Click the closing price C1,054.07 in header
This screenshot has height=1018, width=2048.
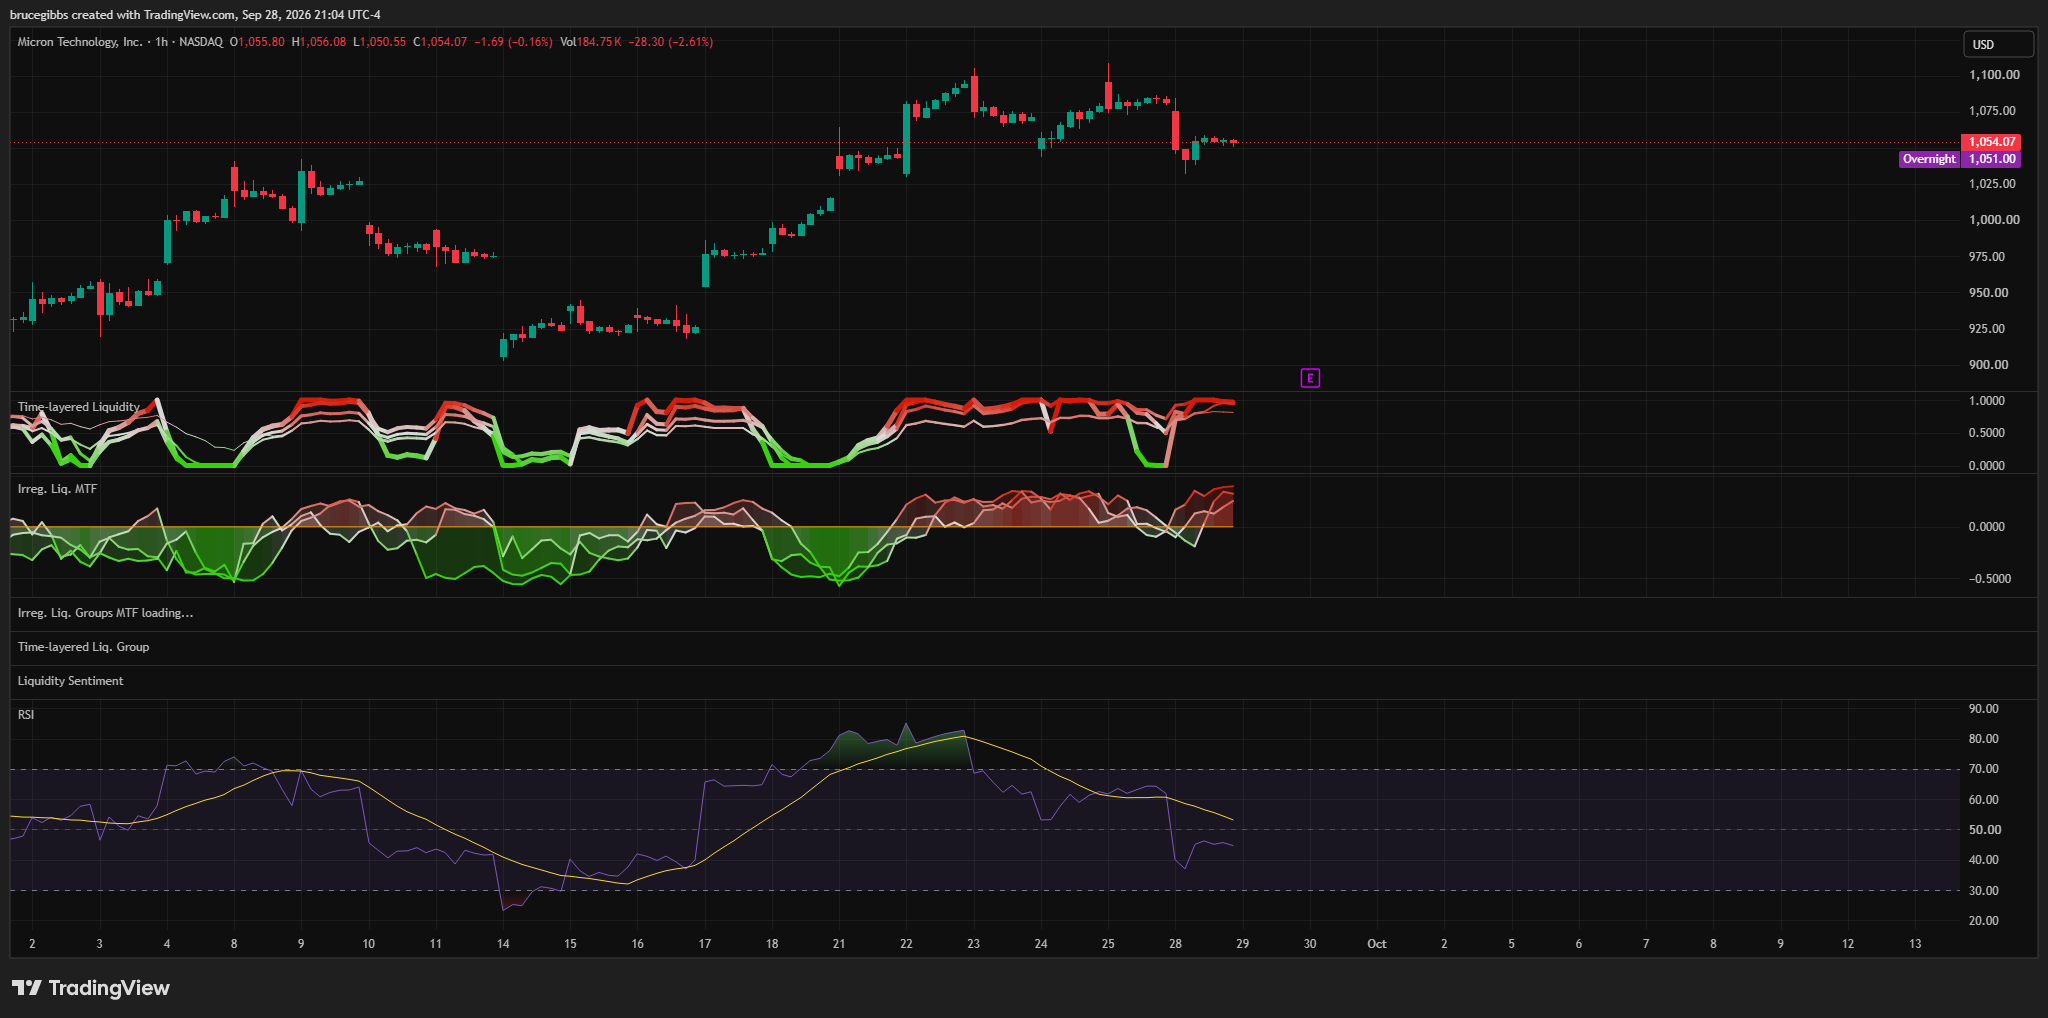tap(440, 42)
